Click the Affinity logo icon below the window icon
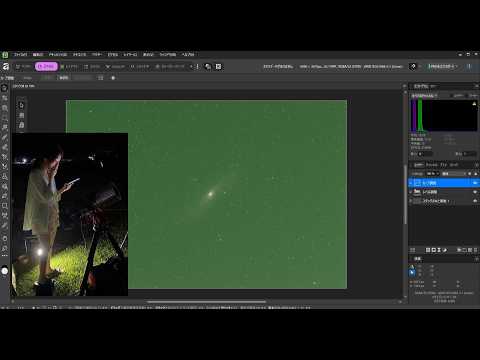 click(5, 67)
